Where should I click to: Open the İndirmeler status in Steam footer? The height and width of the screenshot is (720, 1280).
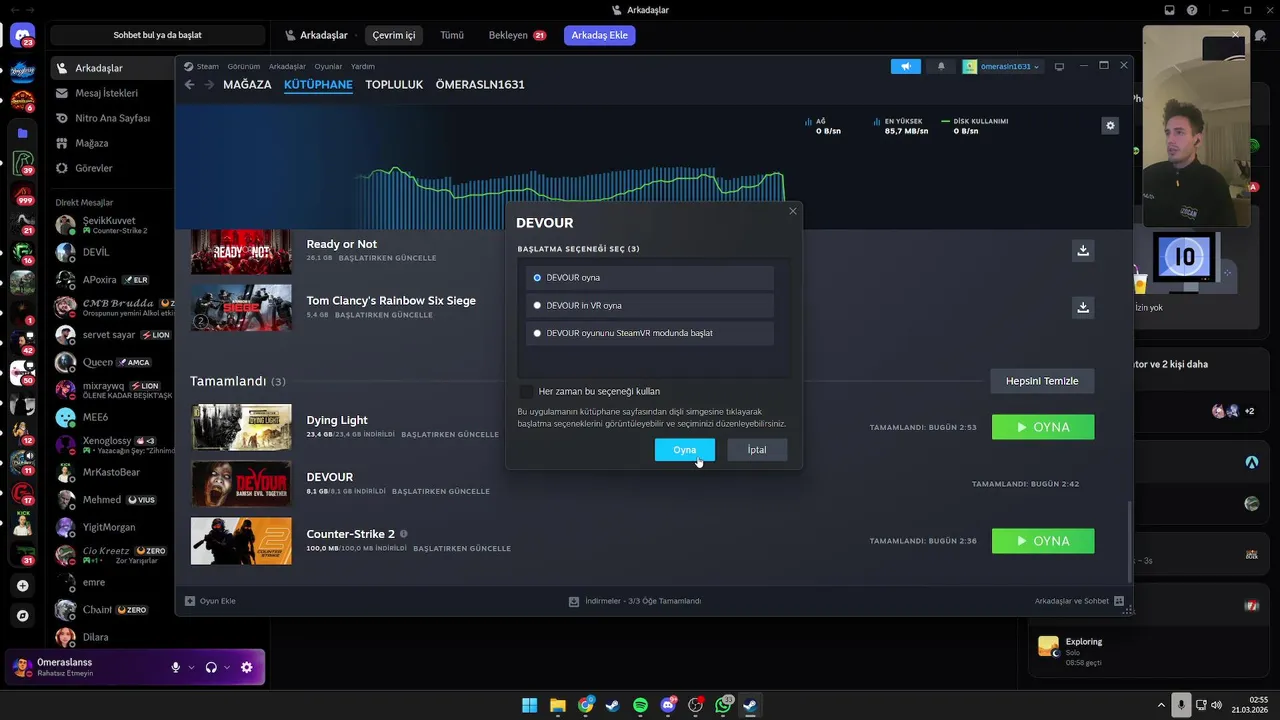[x=635, y=601]
